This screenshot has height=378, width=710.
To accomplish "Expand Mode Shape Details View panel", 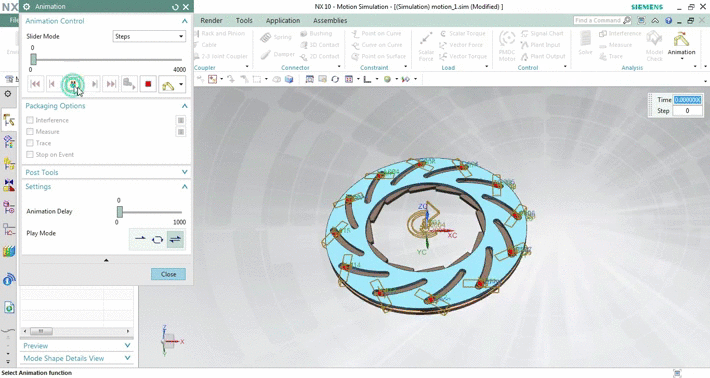I will click(127, 358).
